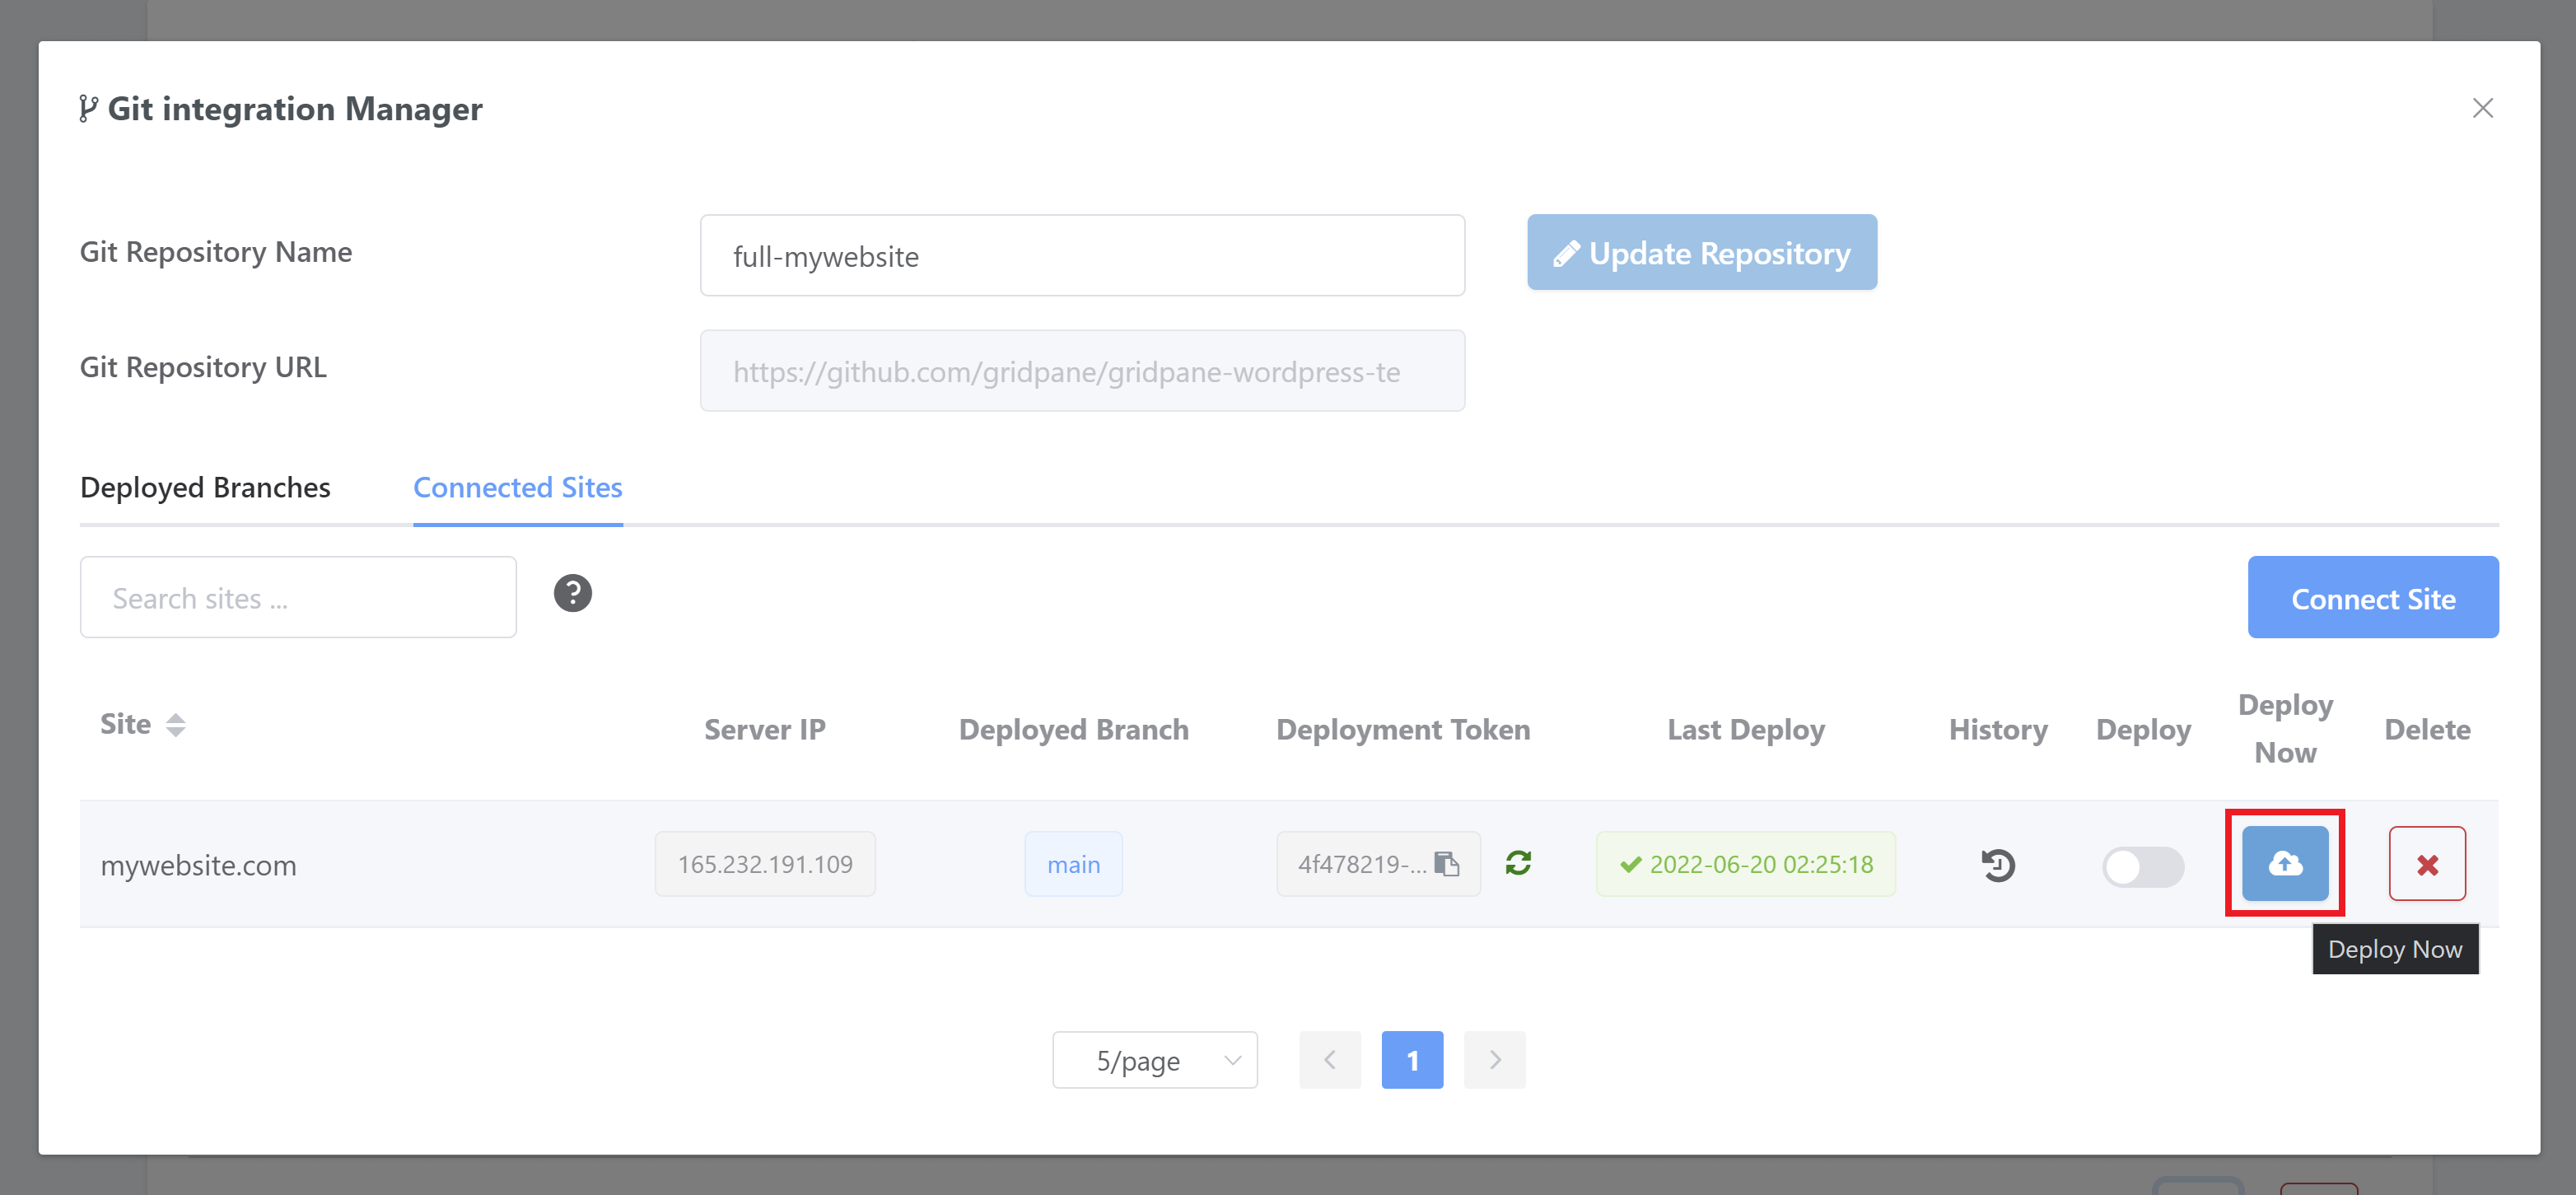Click into the Search sites field

tap(298, 598)
